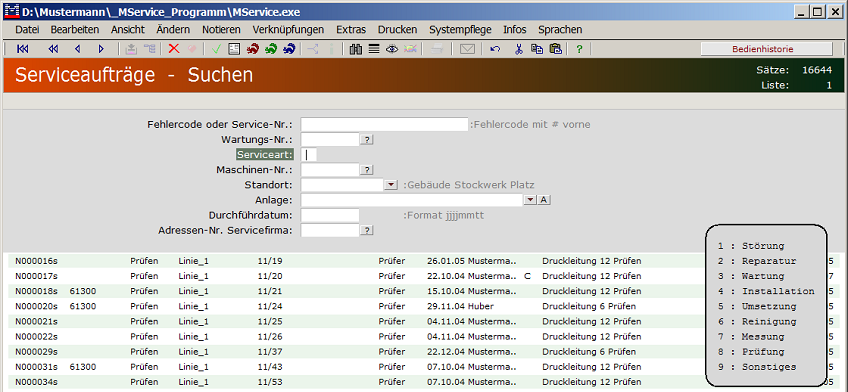Jump to first record with toolbar arrow
The width and height of the screenshot is (848, 392).
coord(23,49)
